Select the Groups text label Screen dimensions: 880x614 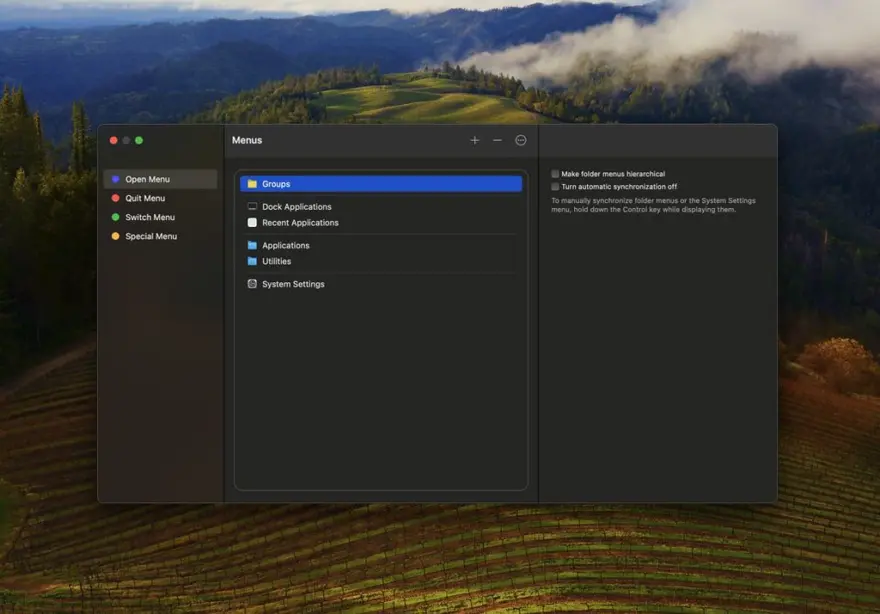[276, 184]
